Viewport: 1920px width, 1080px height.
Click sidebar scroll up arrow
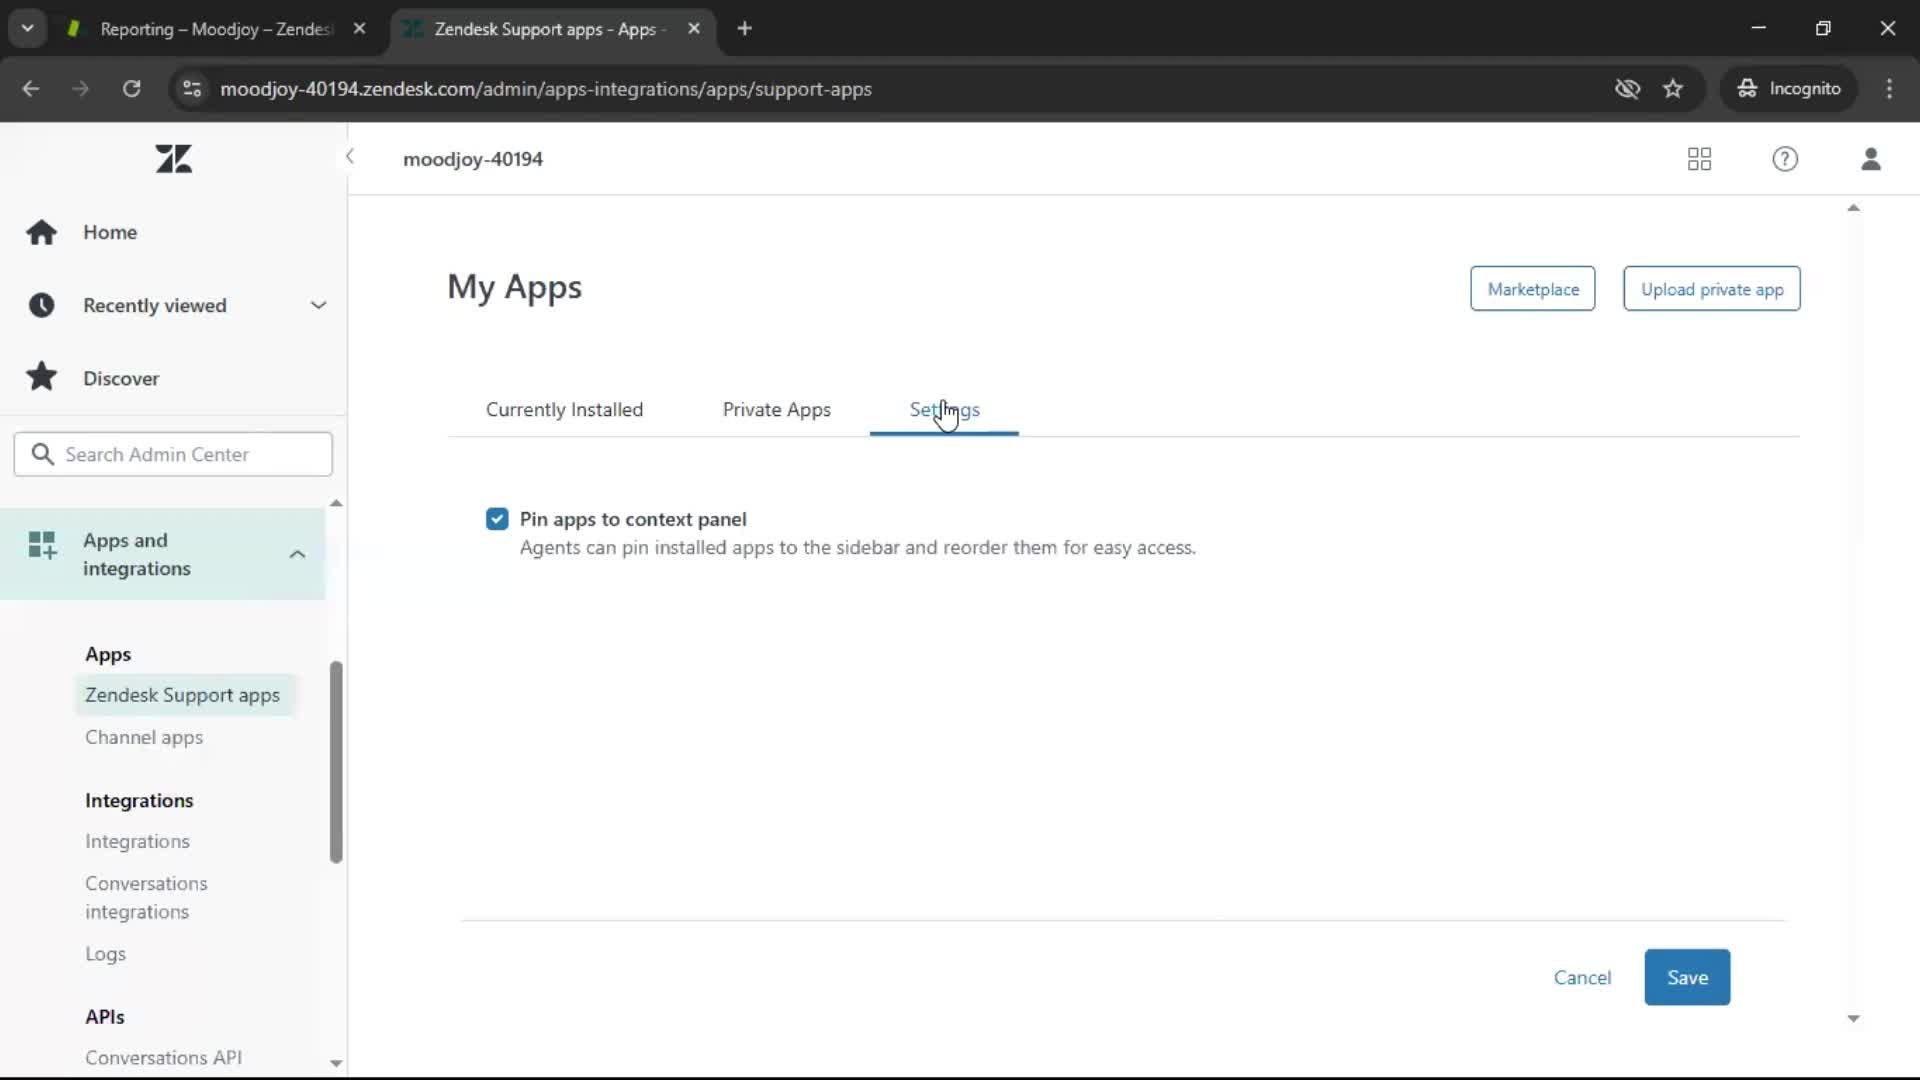(336, 503)
